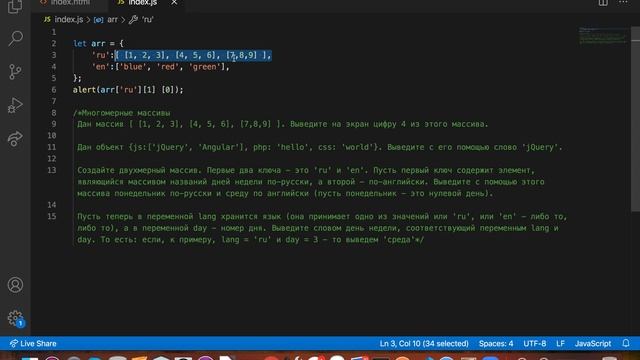Change file encoding UTF-8

pos(535,344)
